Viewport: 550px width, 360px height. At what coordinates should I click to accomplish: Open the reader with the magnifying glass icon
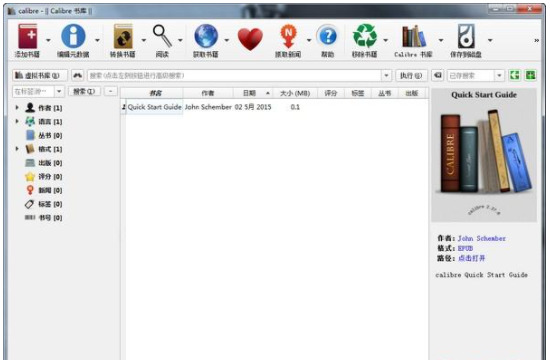162,36
